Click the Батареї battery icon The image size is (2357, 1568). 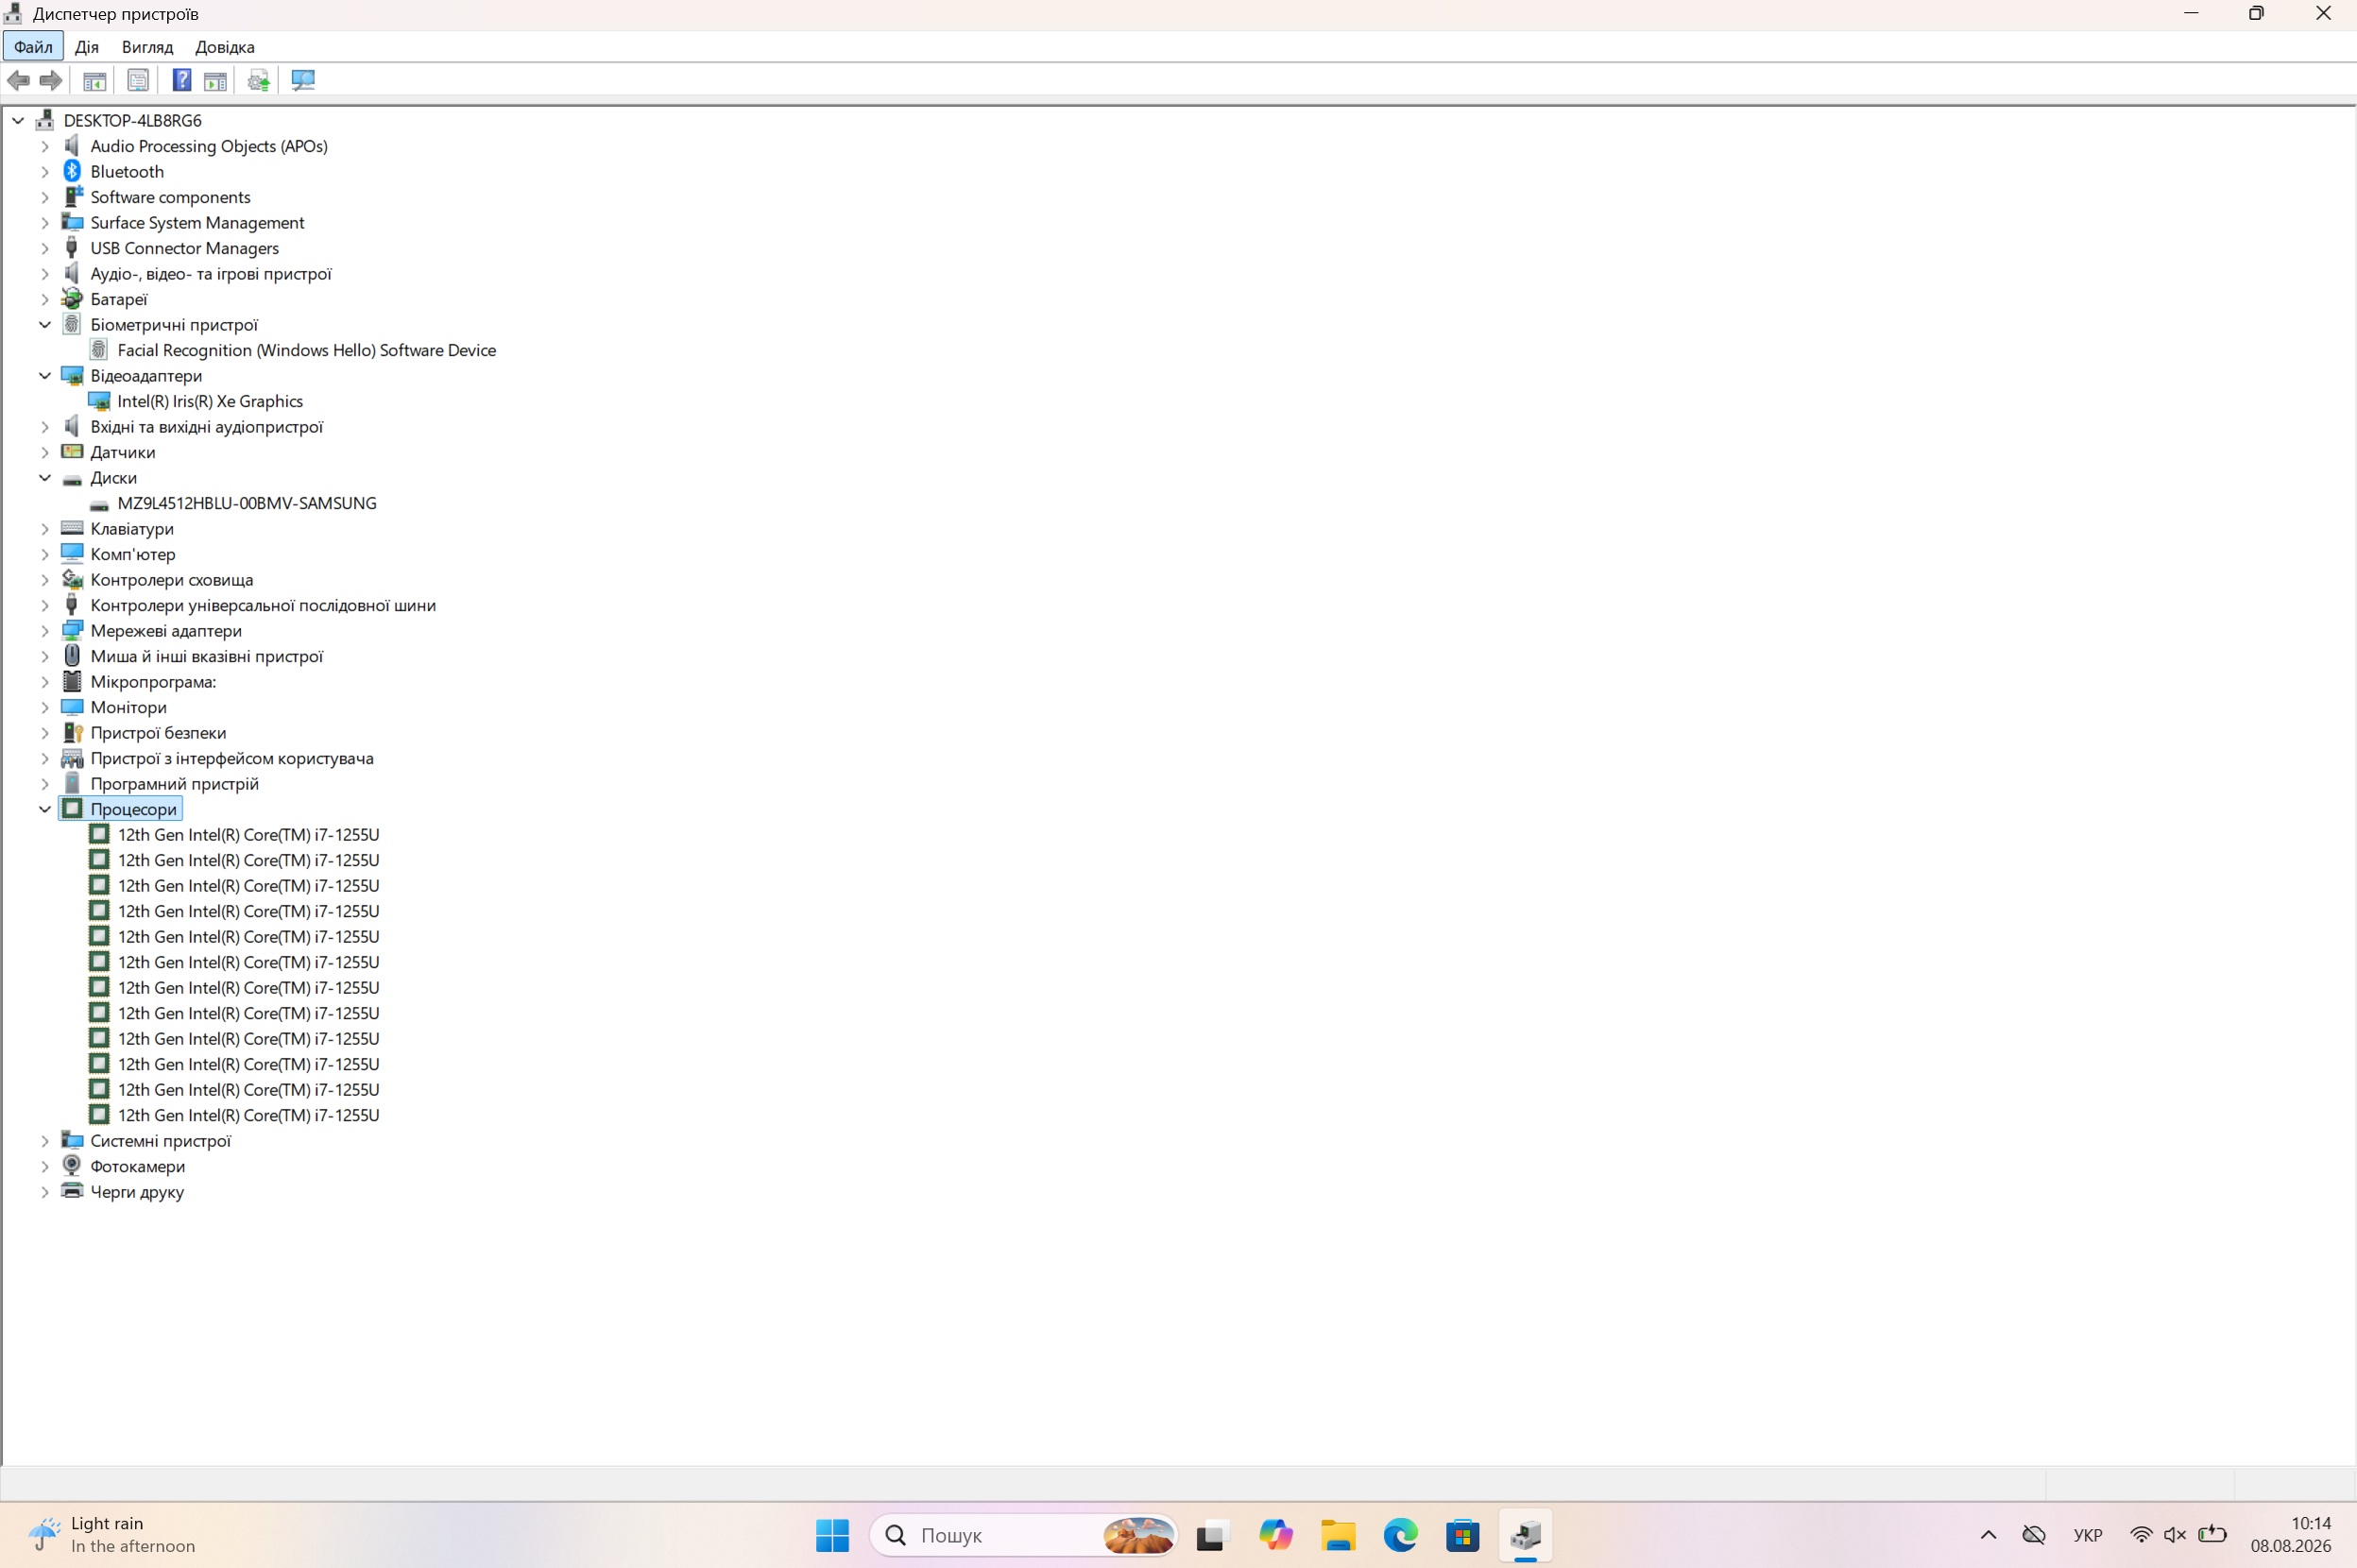(72, 299)
